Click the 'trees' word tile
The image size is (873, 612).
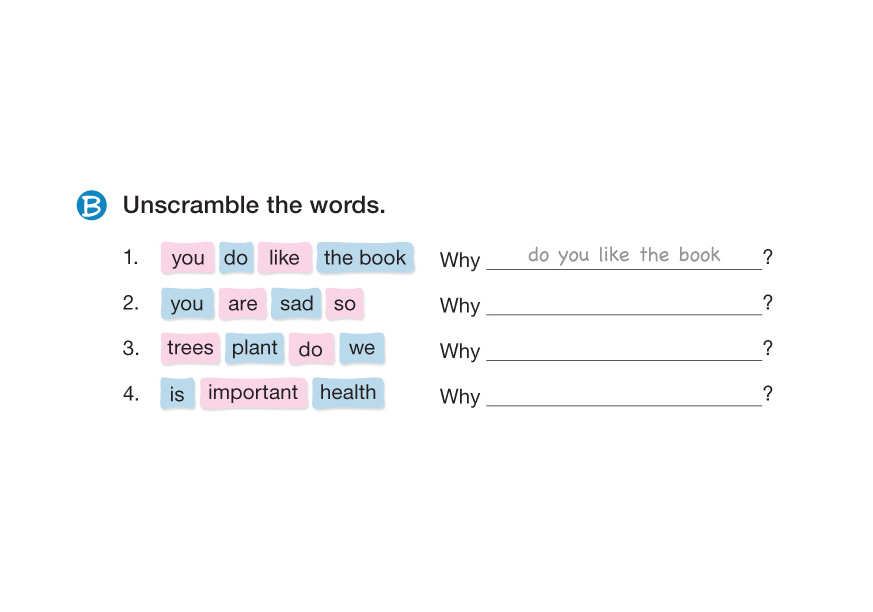coord(190,348)
